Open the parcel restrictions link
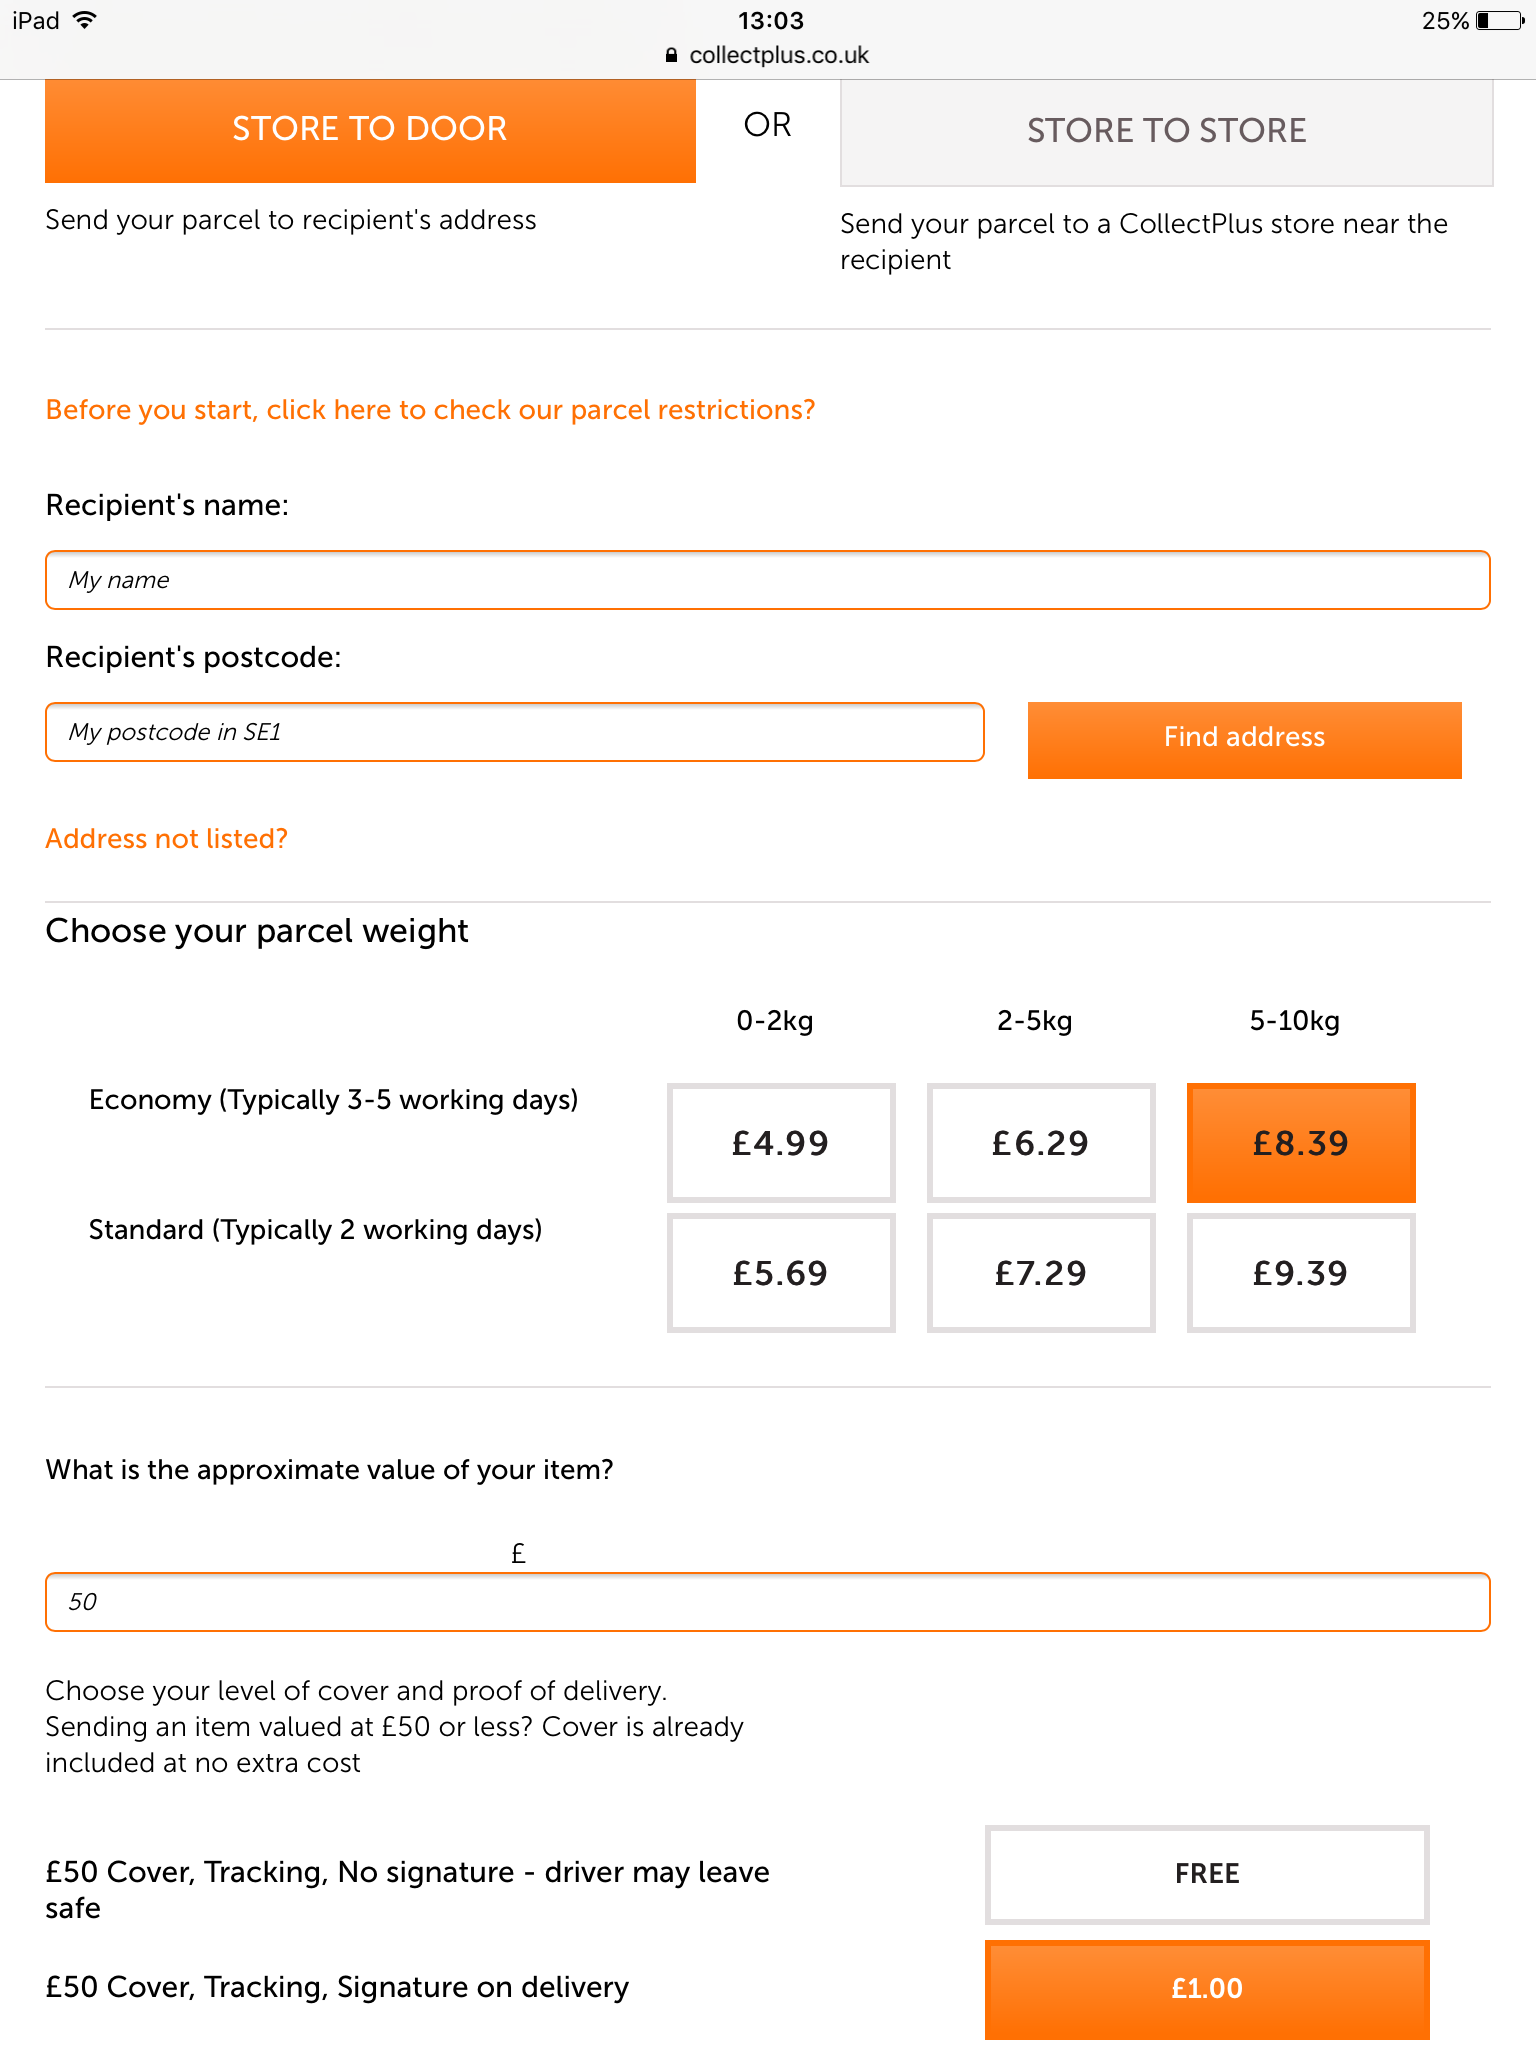This screenshot has height=2048, width=1536. 431,410
